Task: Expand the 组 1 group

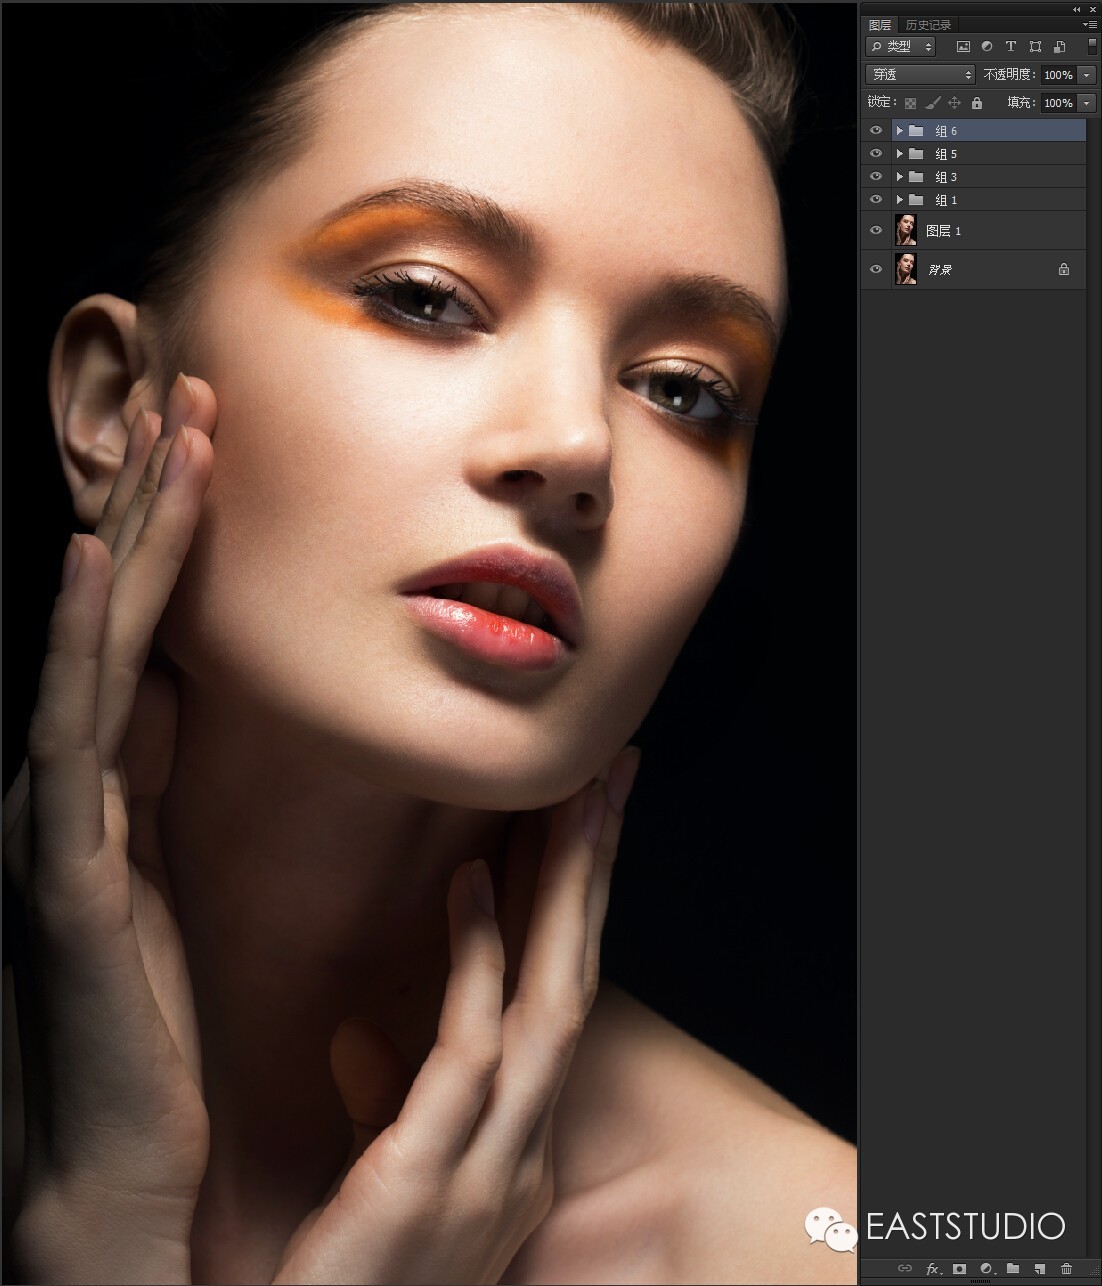Action: coord(899,199)
